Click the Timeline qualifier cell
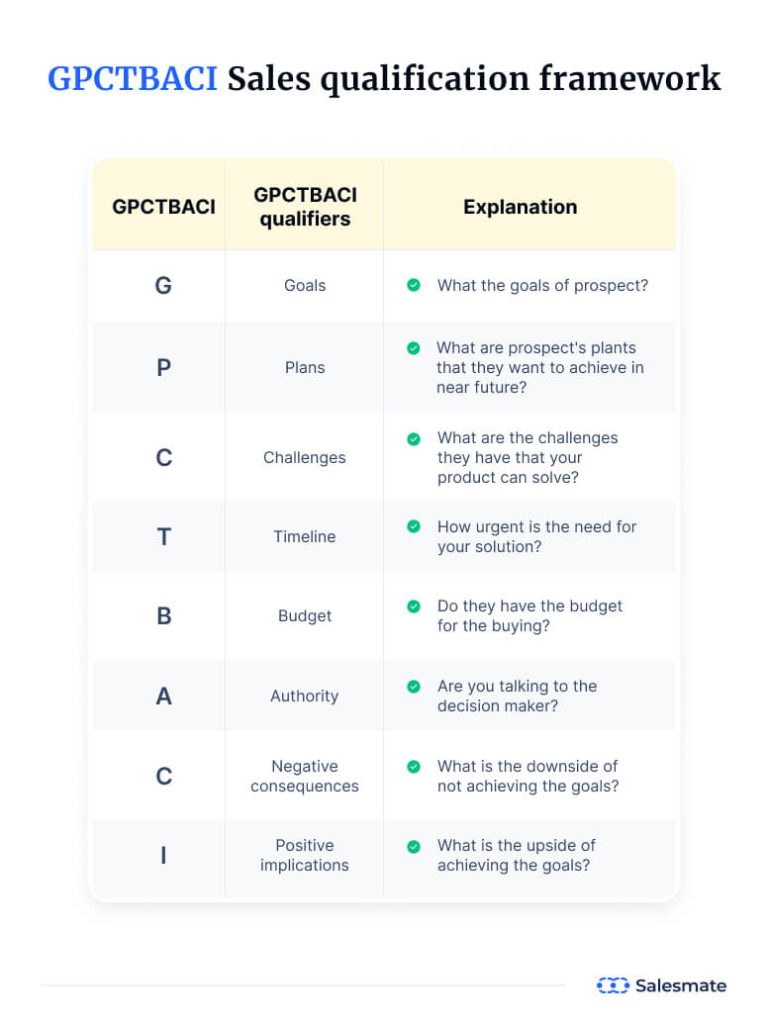 pos(305,536)
